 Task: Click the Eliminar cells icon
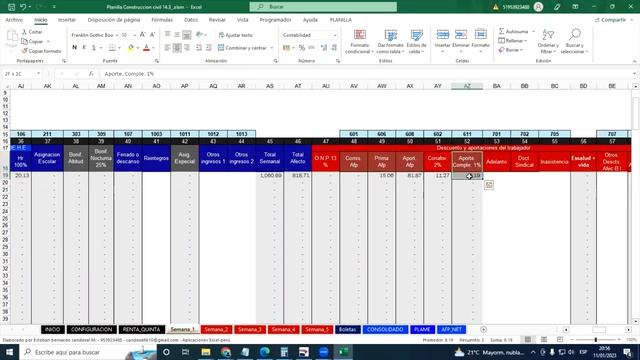461,35
